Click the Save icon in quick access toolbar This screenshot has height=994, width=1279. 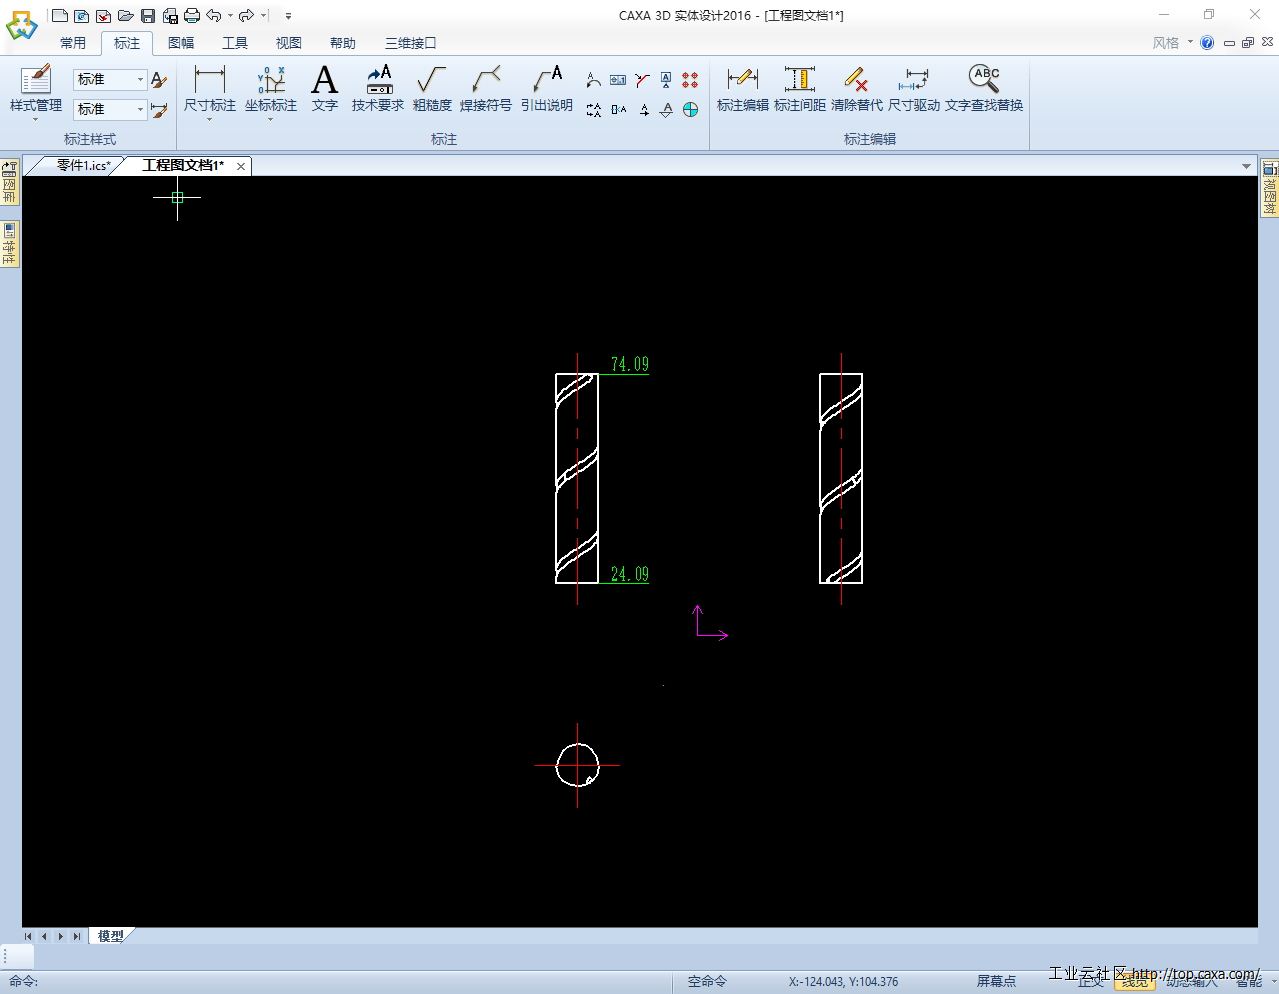[148, 16]
